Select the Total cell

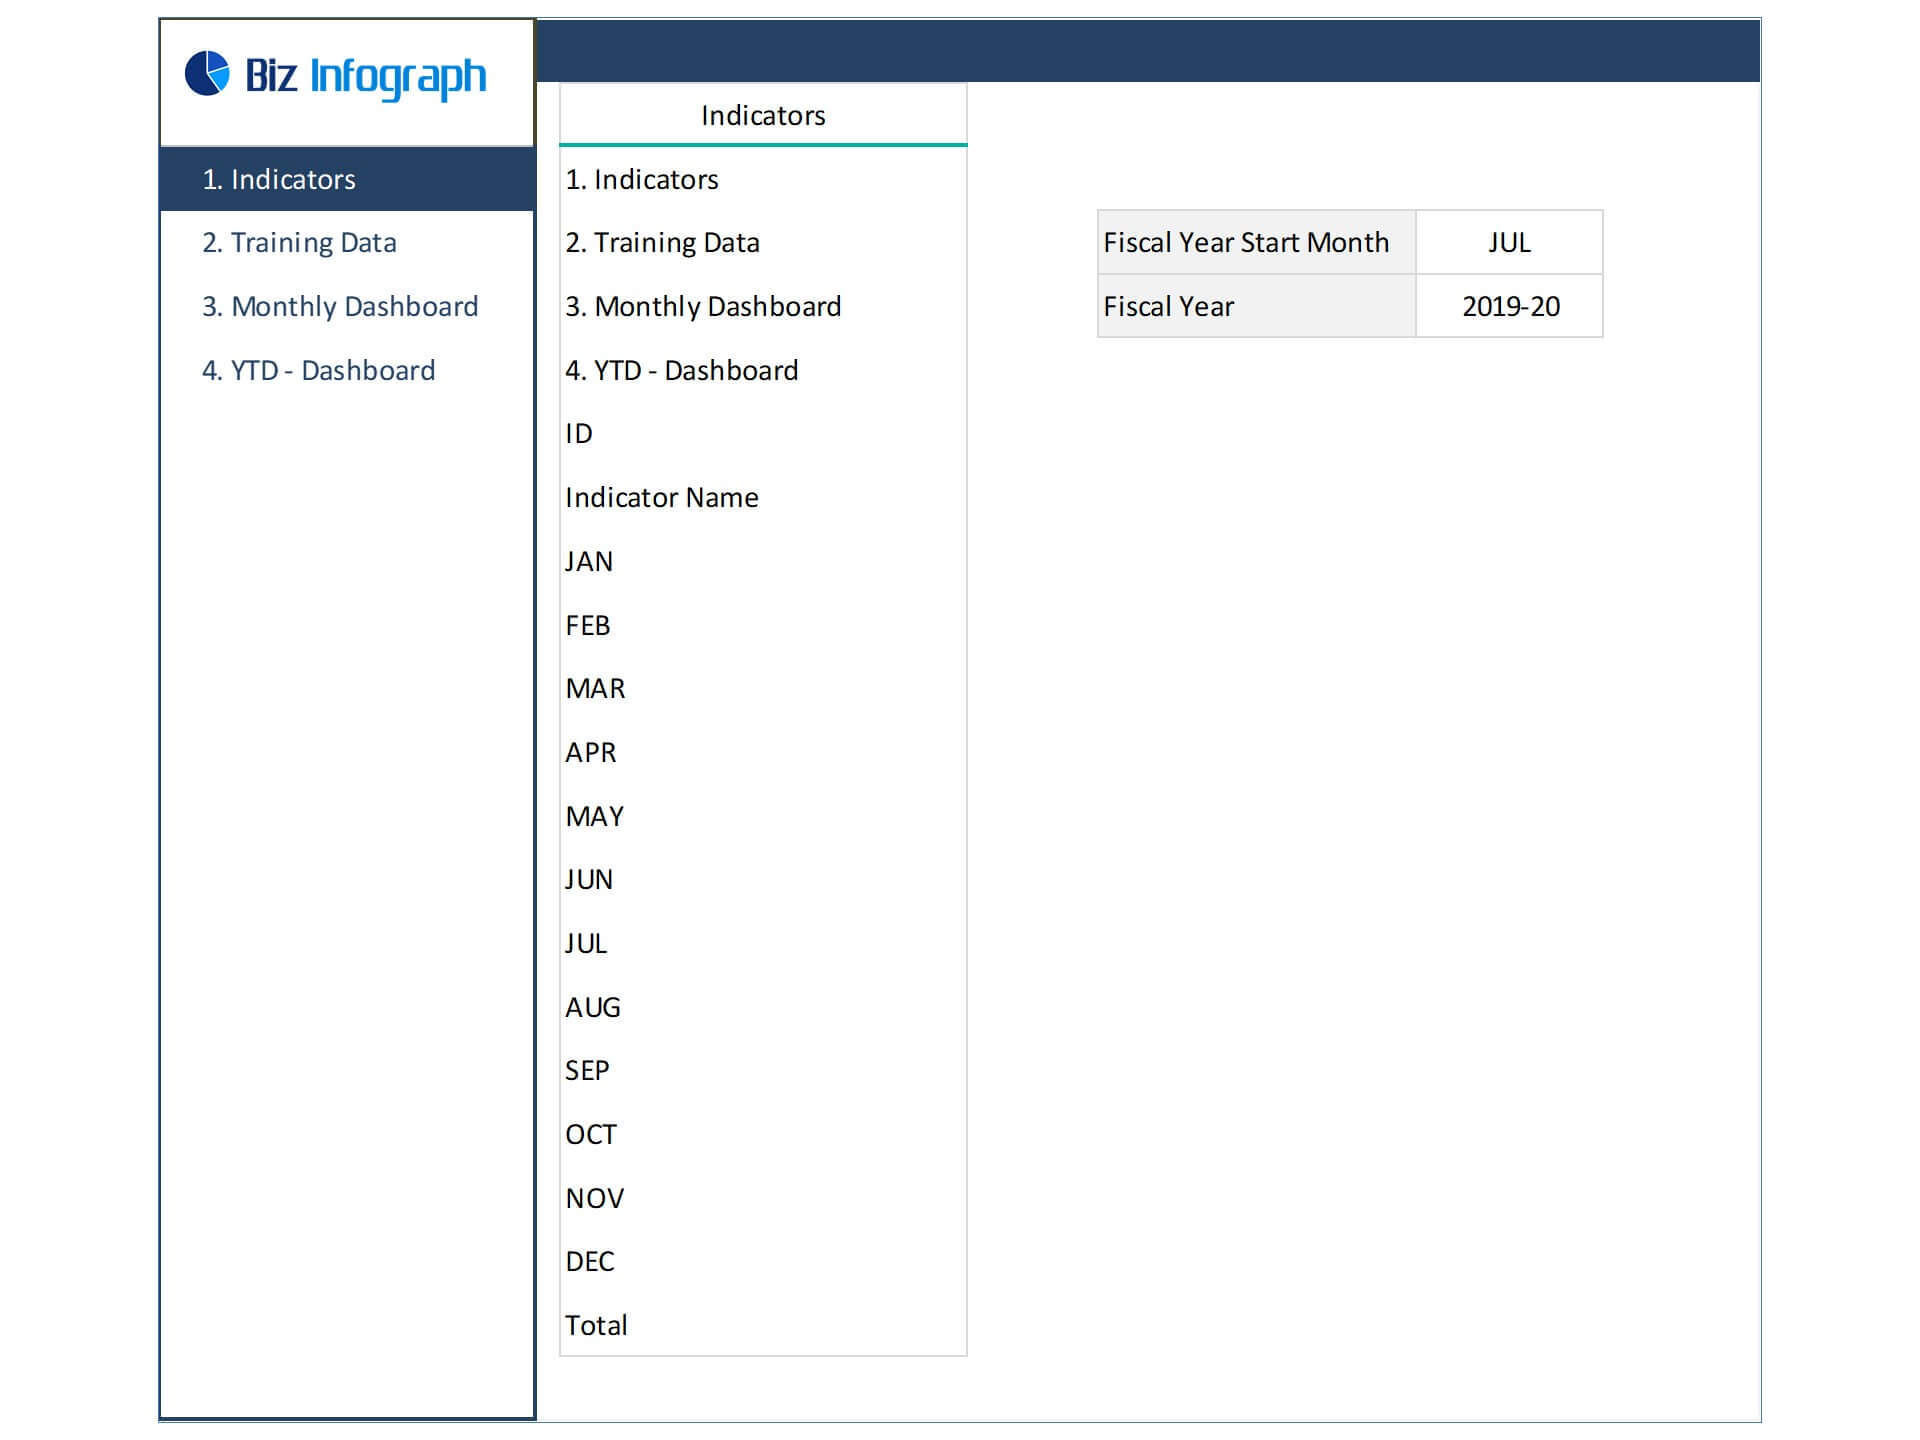[x=763, y=1325]
